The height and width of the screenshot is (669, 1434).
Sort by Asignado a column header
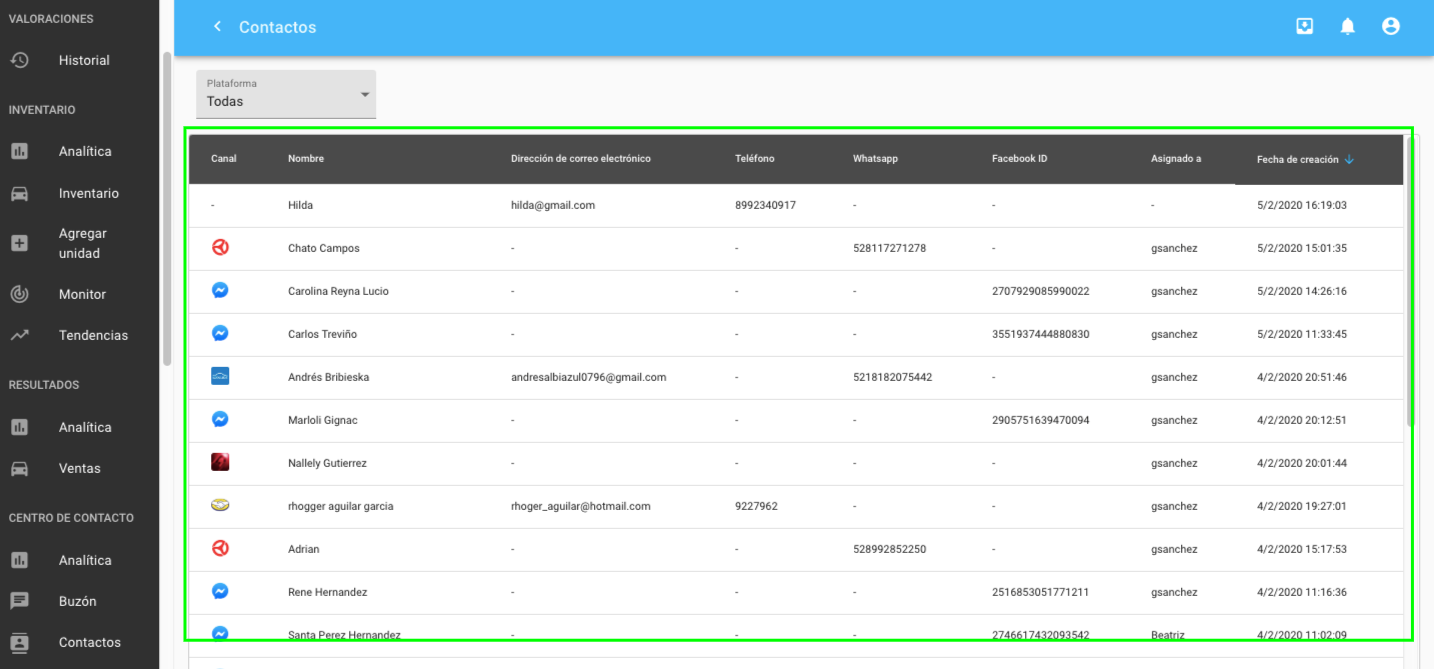coord(1176,159)
